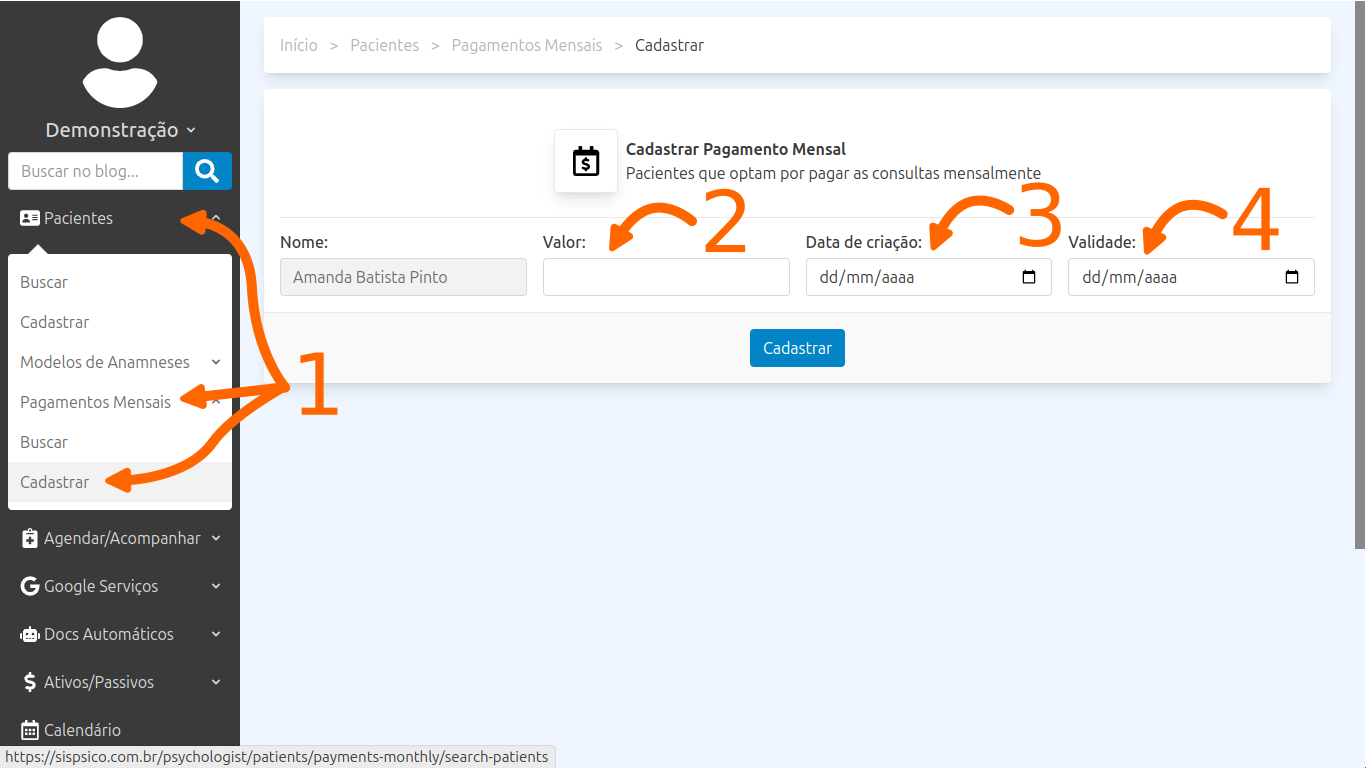Go to Início breadcrumb link
Viewport: 1366px width, 768px height.
(299, 45)
